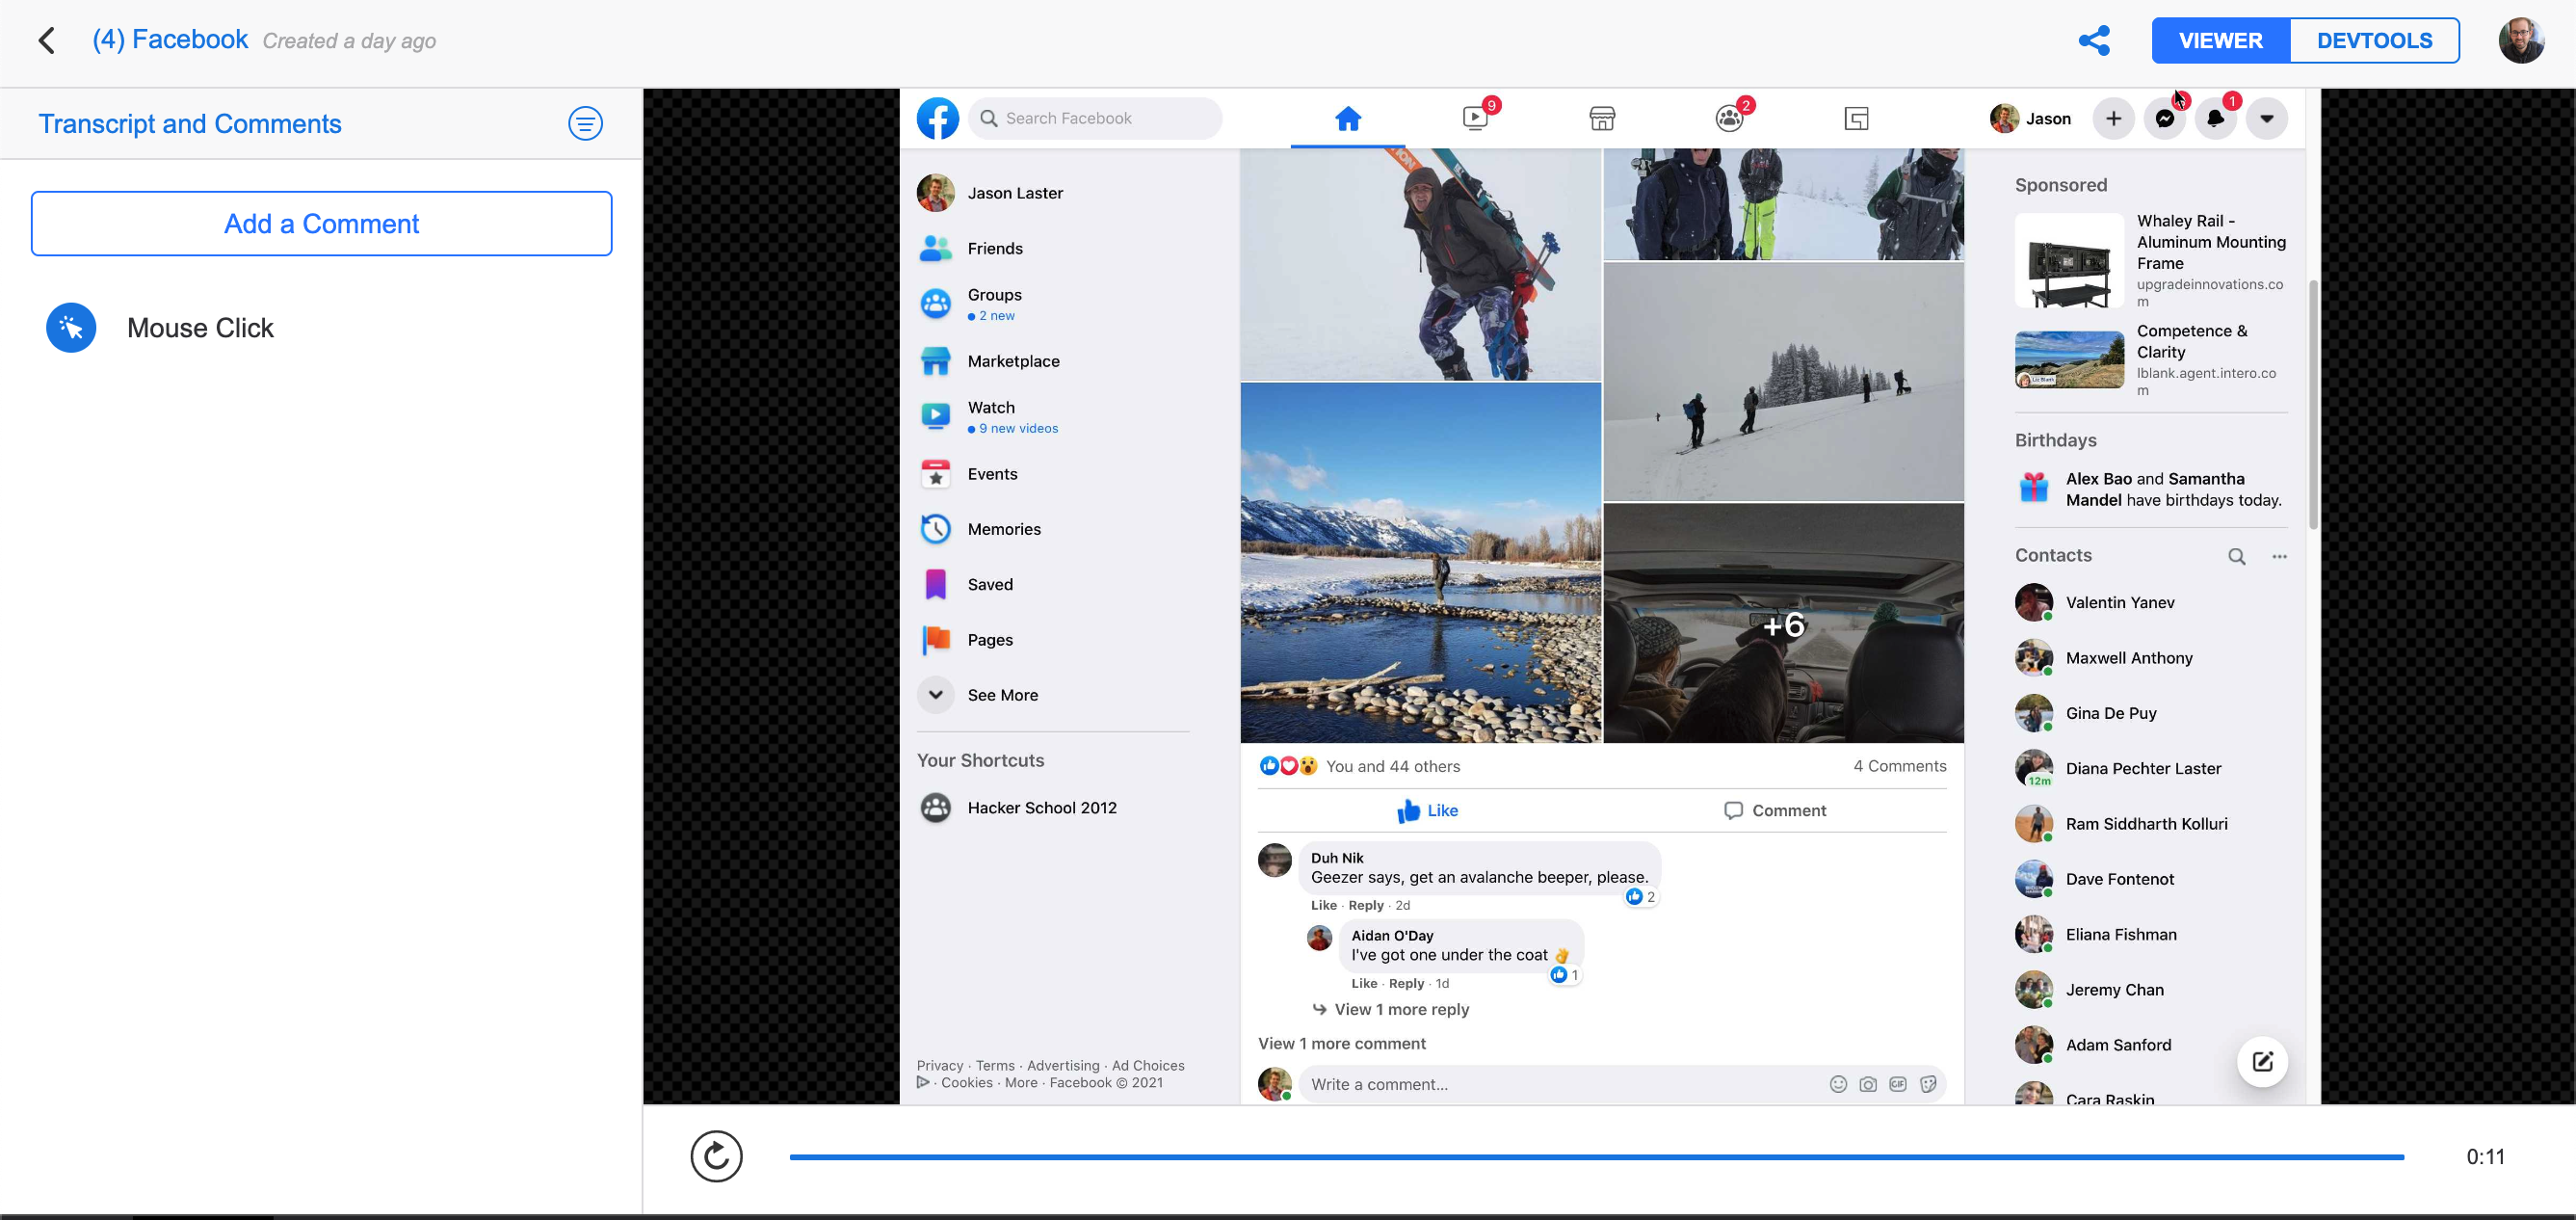
Task: Open the account dropdown arrow menu
Action: 2267,119
